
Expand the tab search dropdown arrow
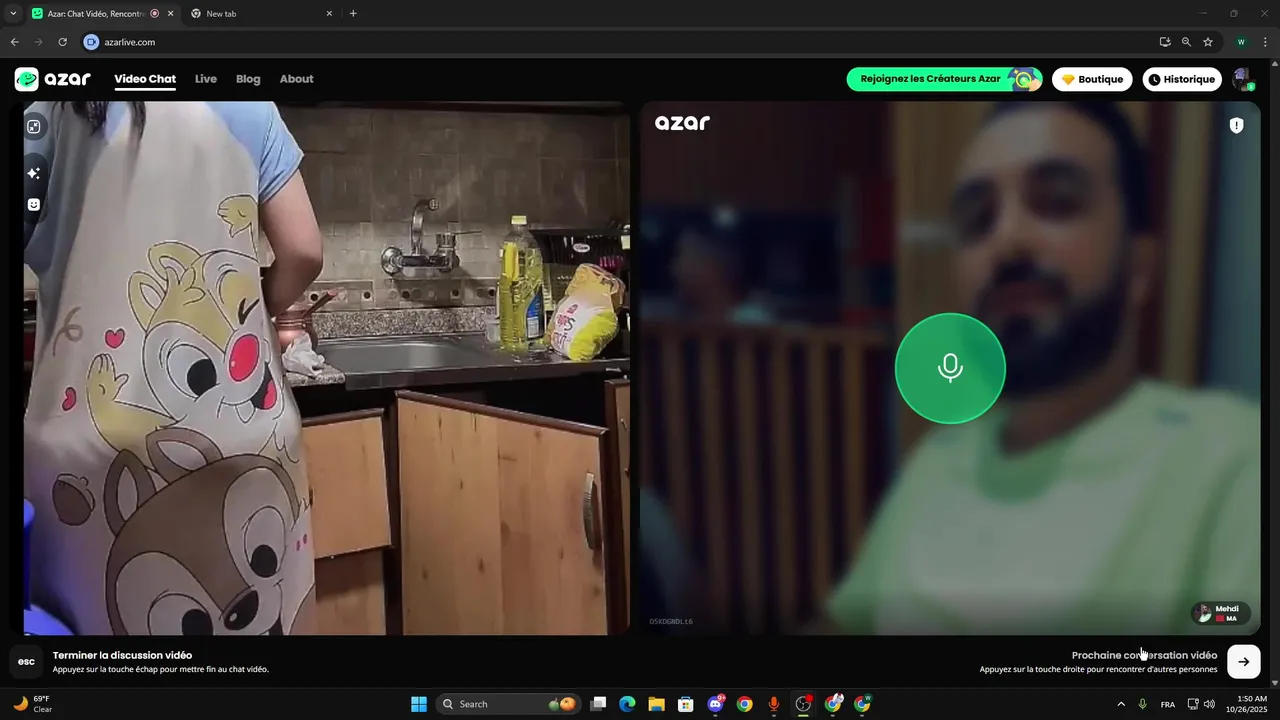coord(13,14)
